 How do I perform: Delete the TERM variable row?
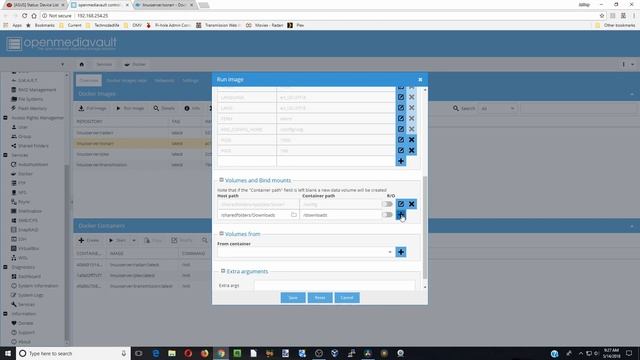(x=411, y=118)
